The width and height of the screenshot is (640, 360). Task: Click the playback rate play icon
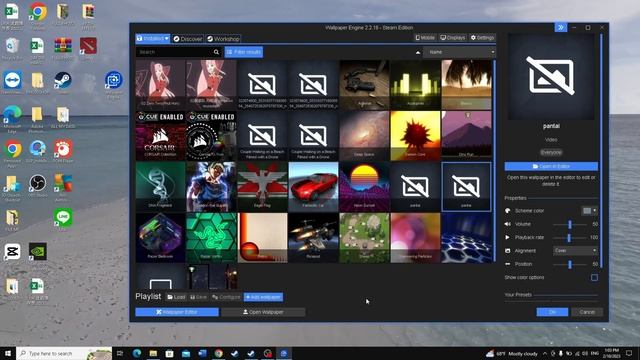click(507, 237)
